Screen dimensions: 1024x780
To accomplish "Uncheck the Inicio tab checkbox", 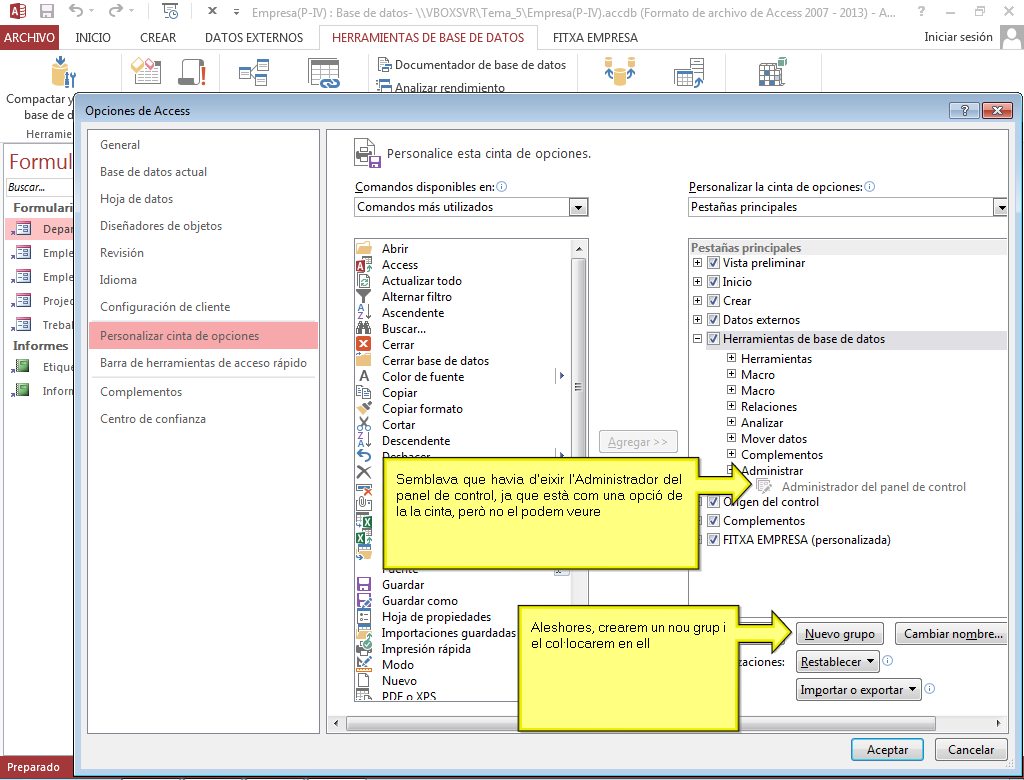I will [714, 282].
